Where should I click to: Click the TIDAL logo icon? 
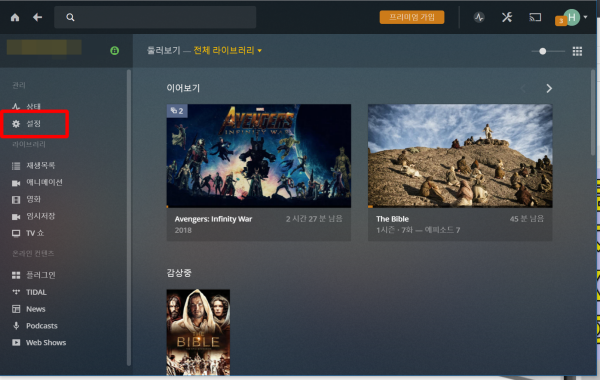(16, 292)
